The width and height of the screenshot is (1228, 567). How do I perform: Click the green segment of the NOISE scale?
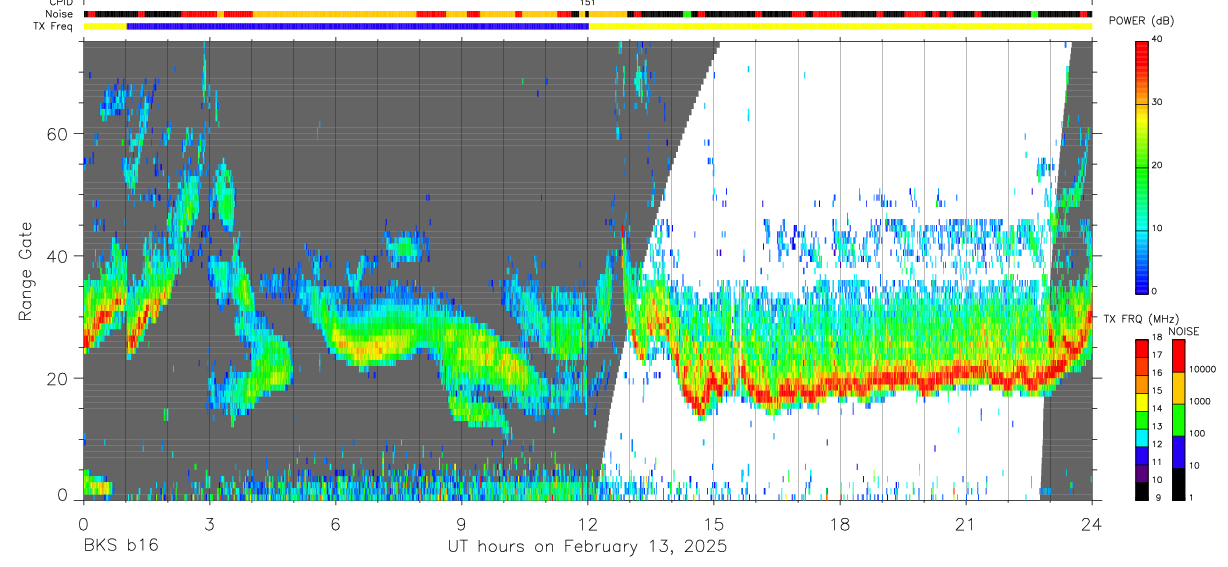[x=1178, y=420]
